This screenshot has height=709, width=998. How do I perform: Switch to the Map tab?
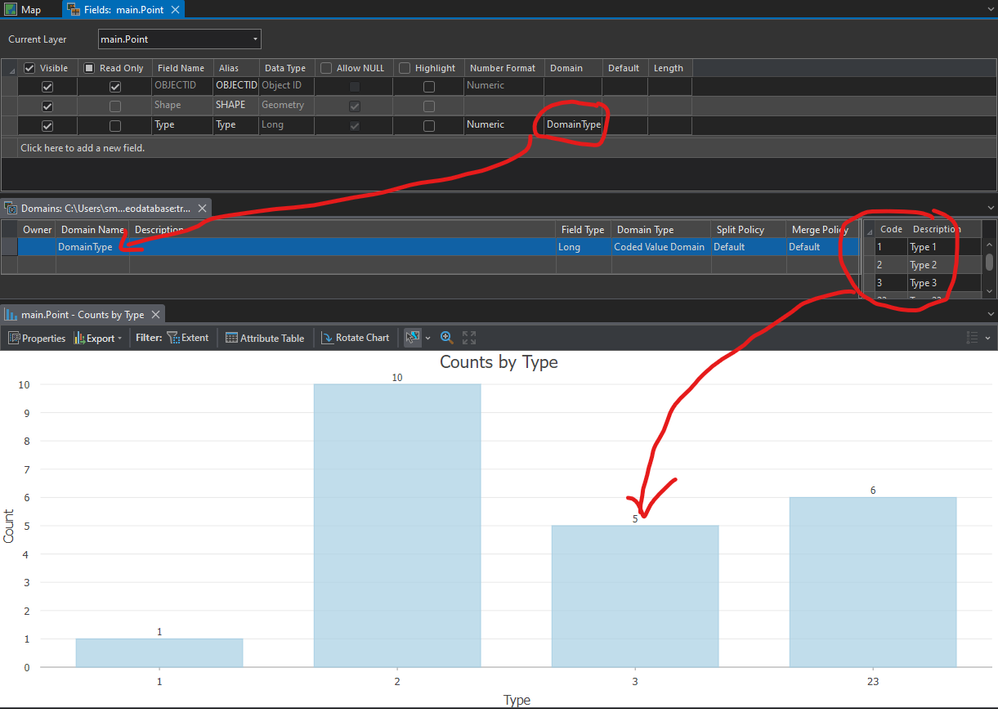[x=24, y=10]
